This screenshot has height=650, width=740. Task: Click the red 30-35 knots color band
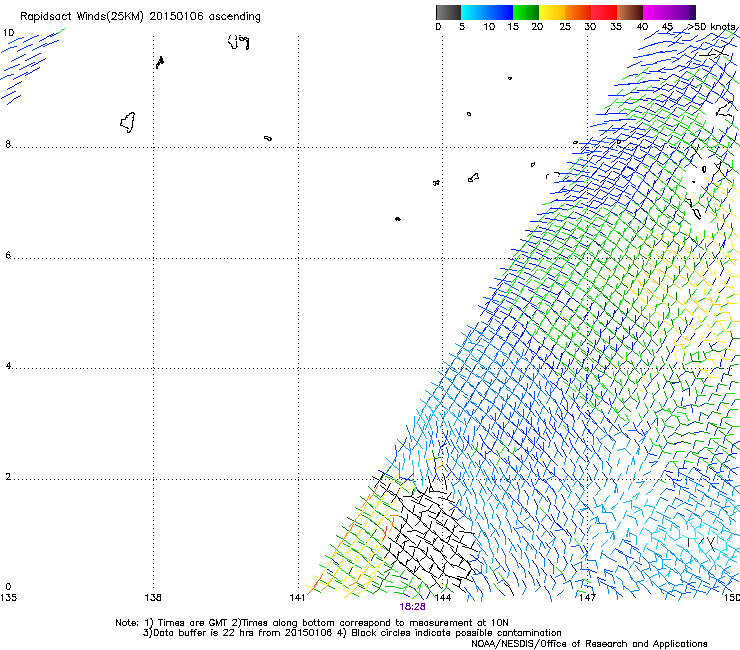(x=604, y=12)
